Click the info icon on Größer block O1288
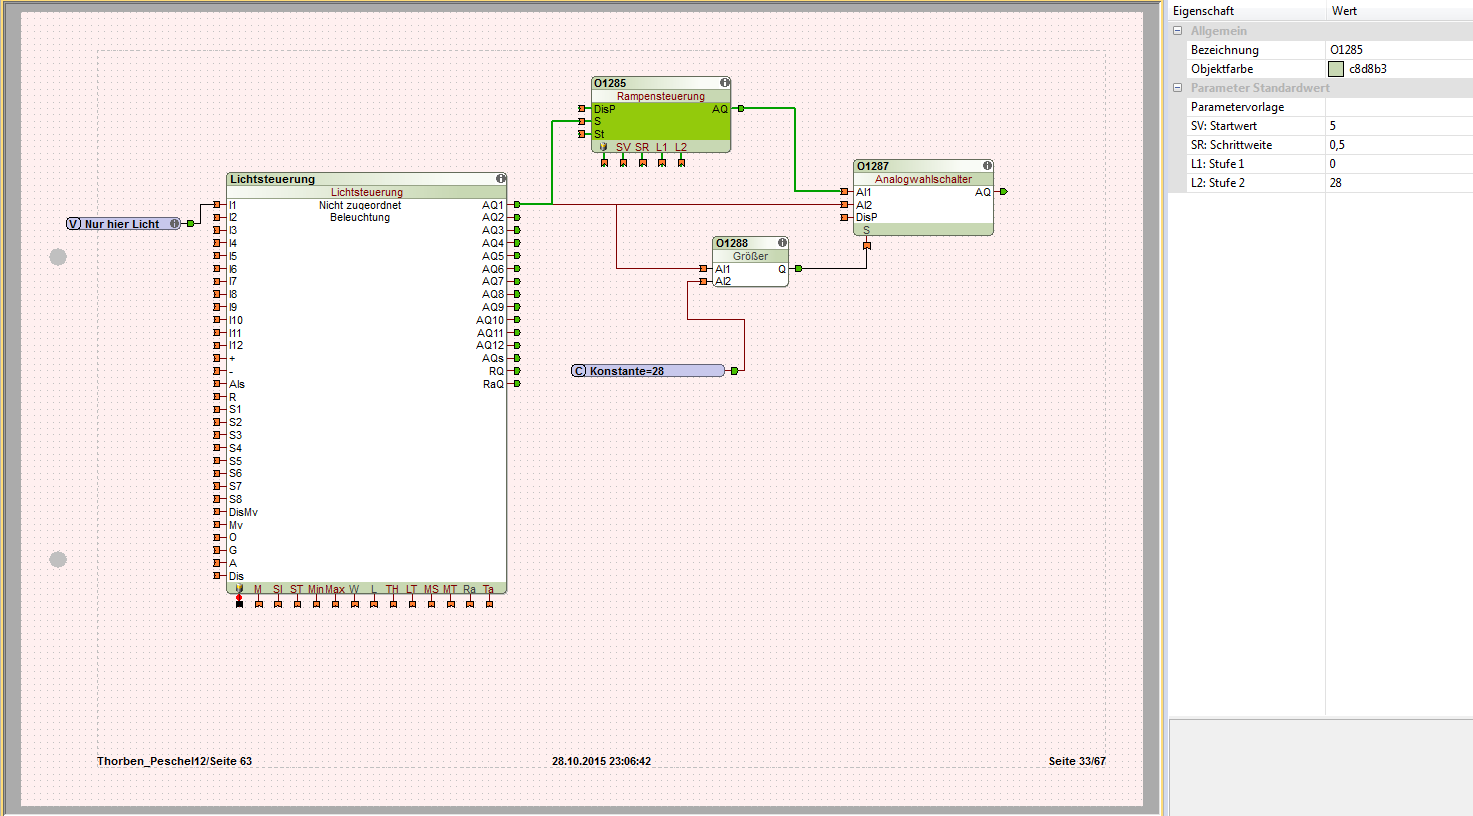This screenshot has height=816, width=1473. [x=782, y=243]
